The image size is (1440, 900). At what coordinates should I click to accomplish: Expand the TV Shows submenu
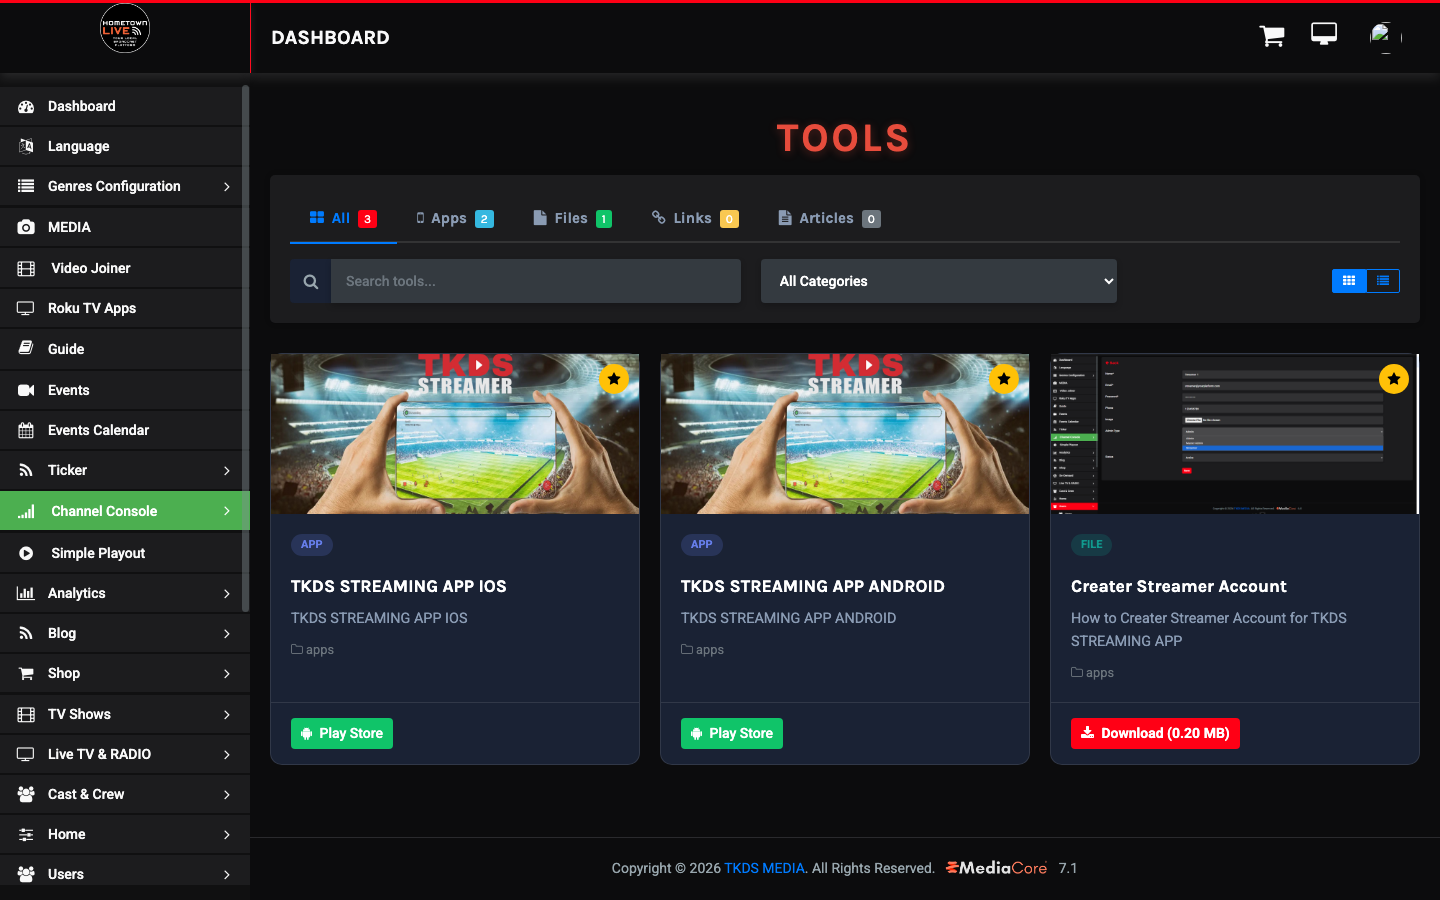coord(227,714)
